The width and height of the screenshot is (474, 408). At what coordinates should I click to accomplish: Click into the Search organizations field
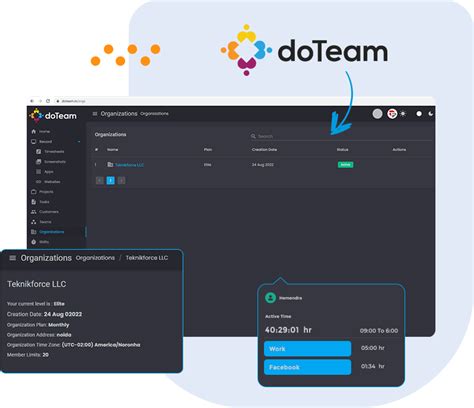(x=341, y=136)
